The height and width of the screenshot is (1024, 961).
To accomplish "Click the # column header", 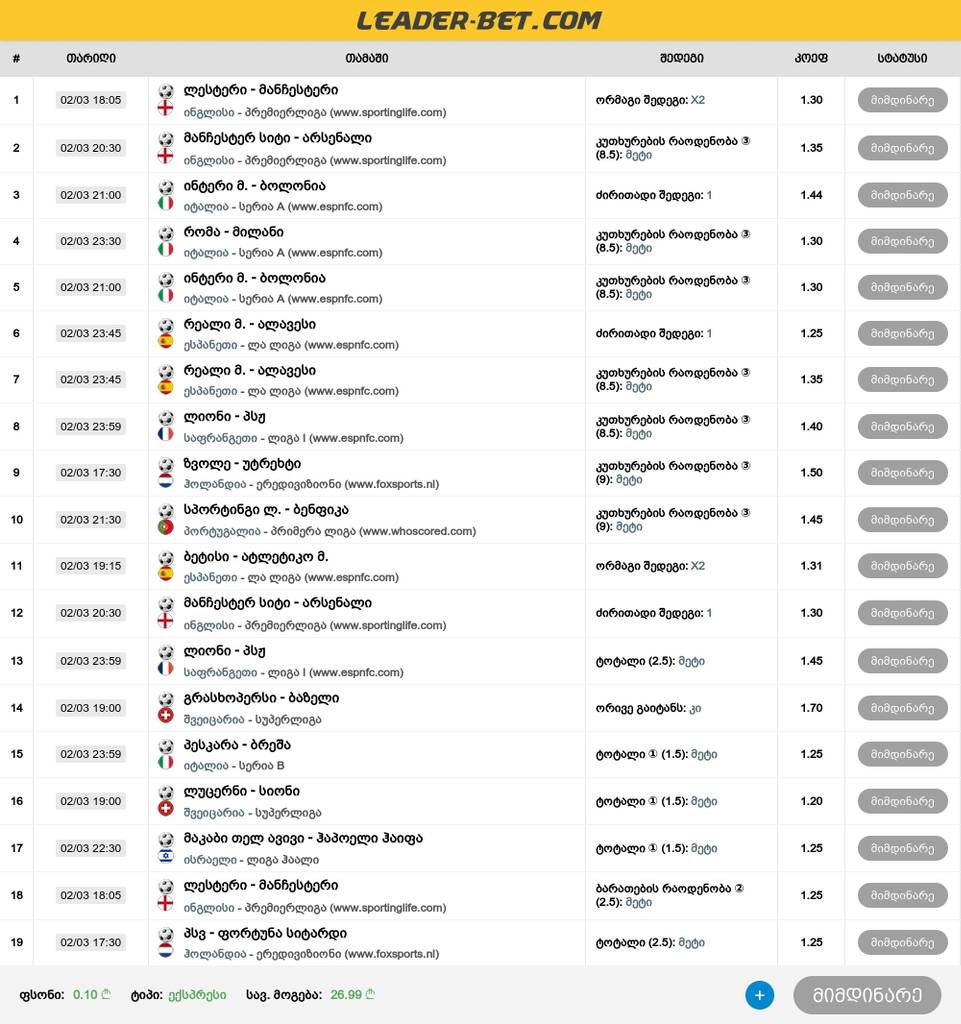I will point(16,58).
